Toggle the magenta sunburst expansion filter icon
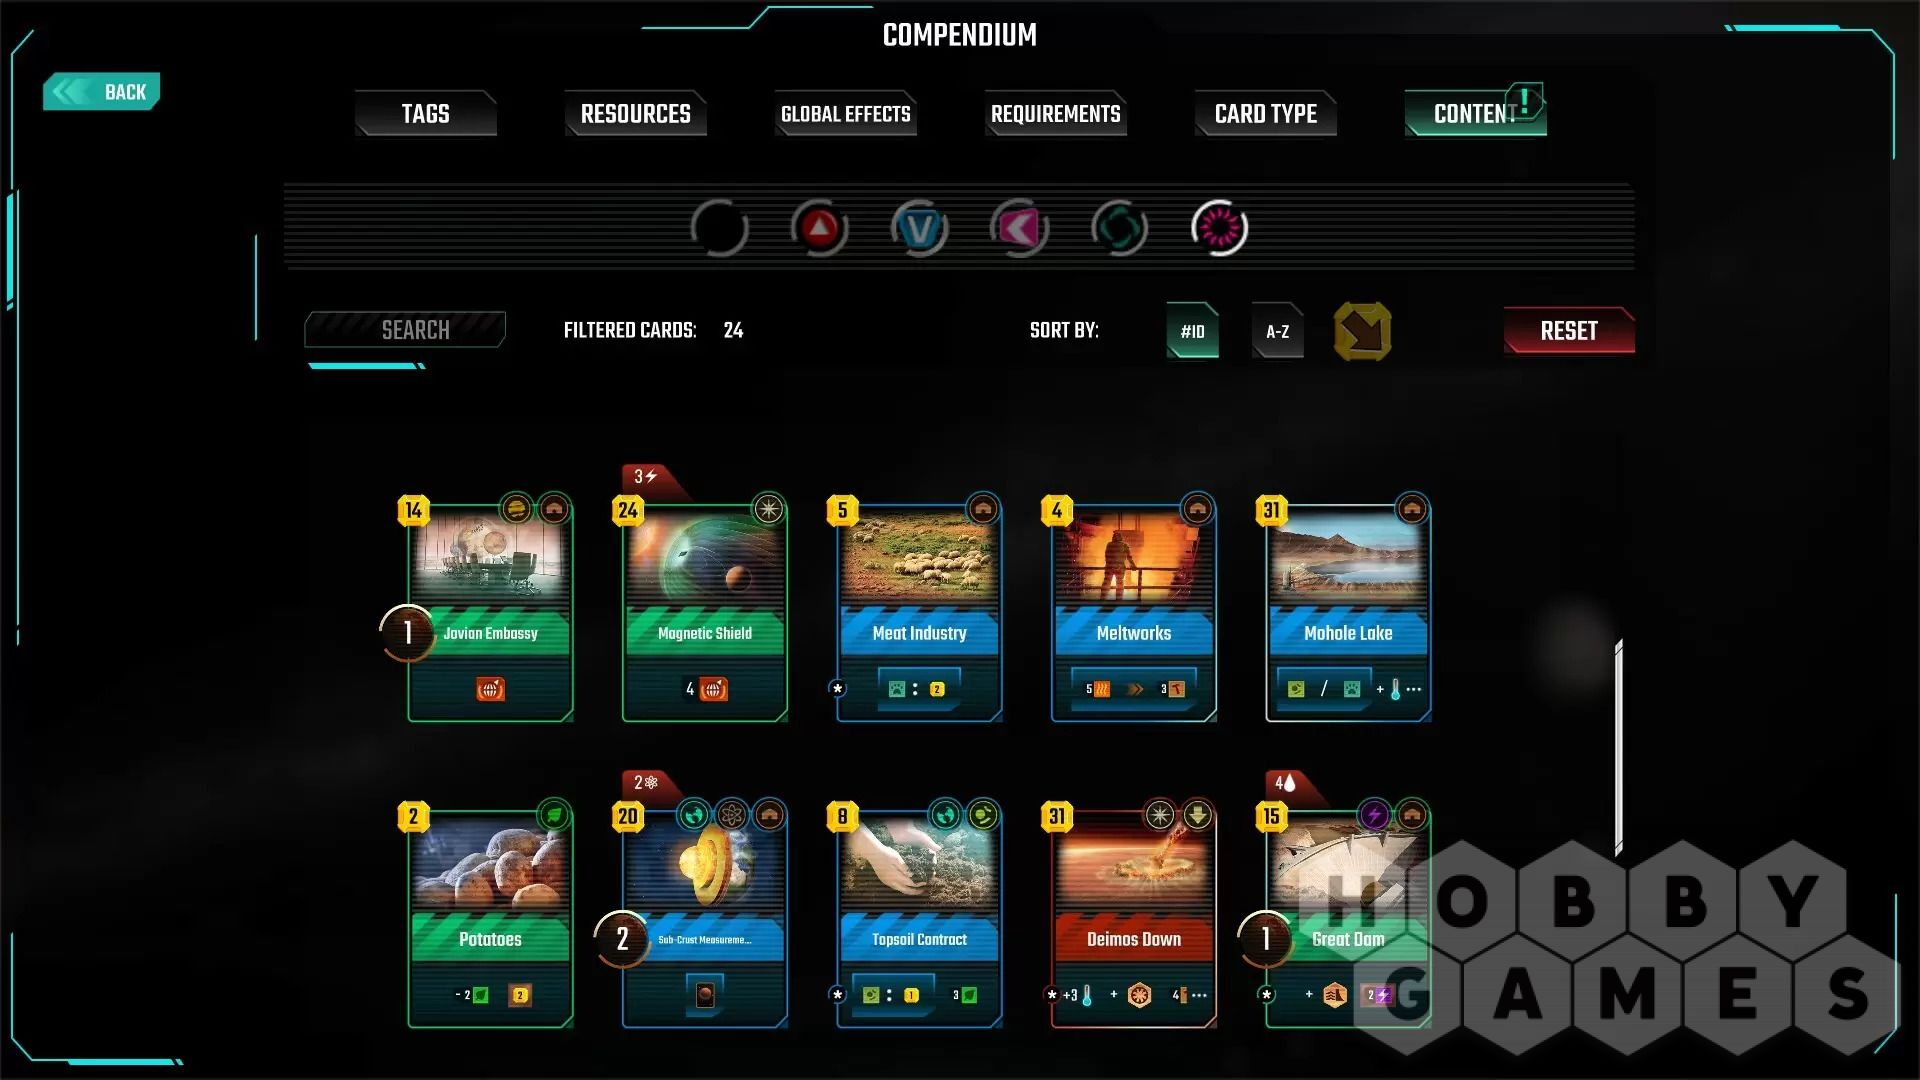1920x1080 pixels. click(1219, 229)
